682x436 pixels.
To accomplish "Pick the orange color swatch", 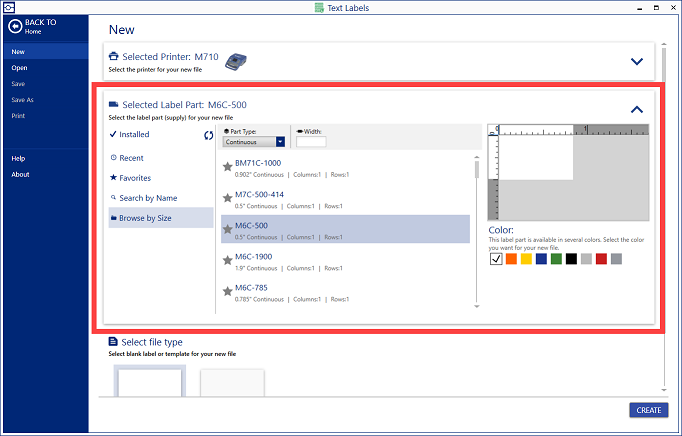I will click(x=511, y=259).
